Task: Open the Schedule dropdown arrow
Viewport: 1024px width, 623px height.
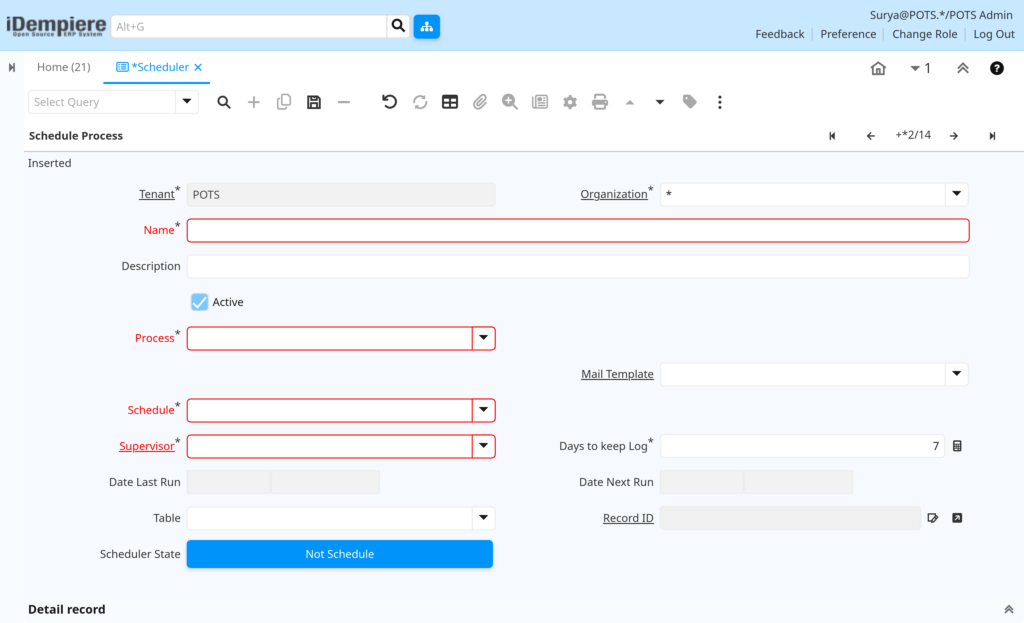Action: pyautogui.click(x=483, y=410)
